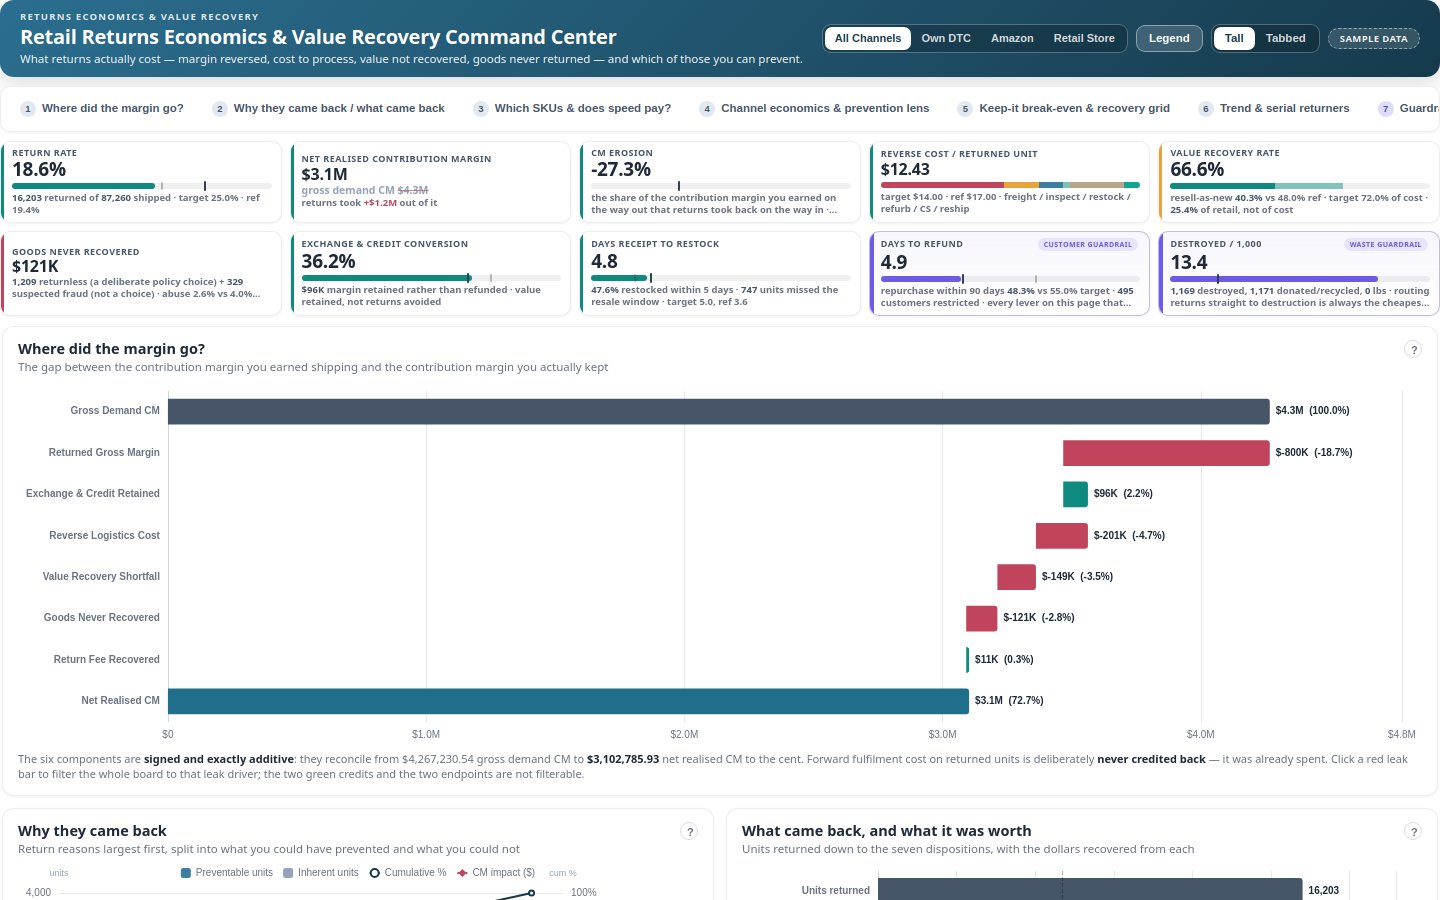Click the "$96K (2.2%)" value label
This screenshot has height=900, width=1440.
click(1123, 494)
